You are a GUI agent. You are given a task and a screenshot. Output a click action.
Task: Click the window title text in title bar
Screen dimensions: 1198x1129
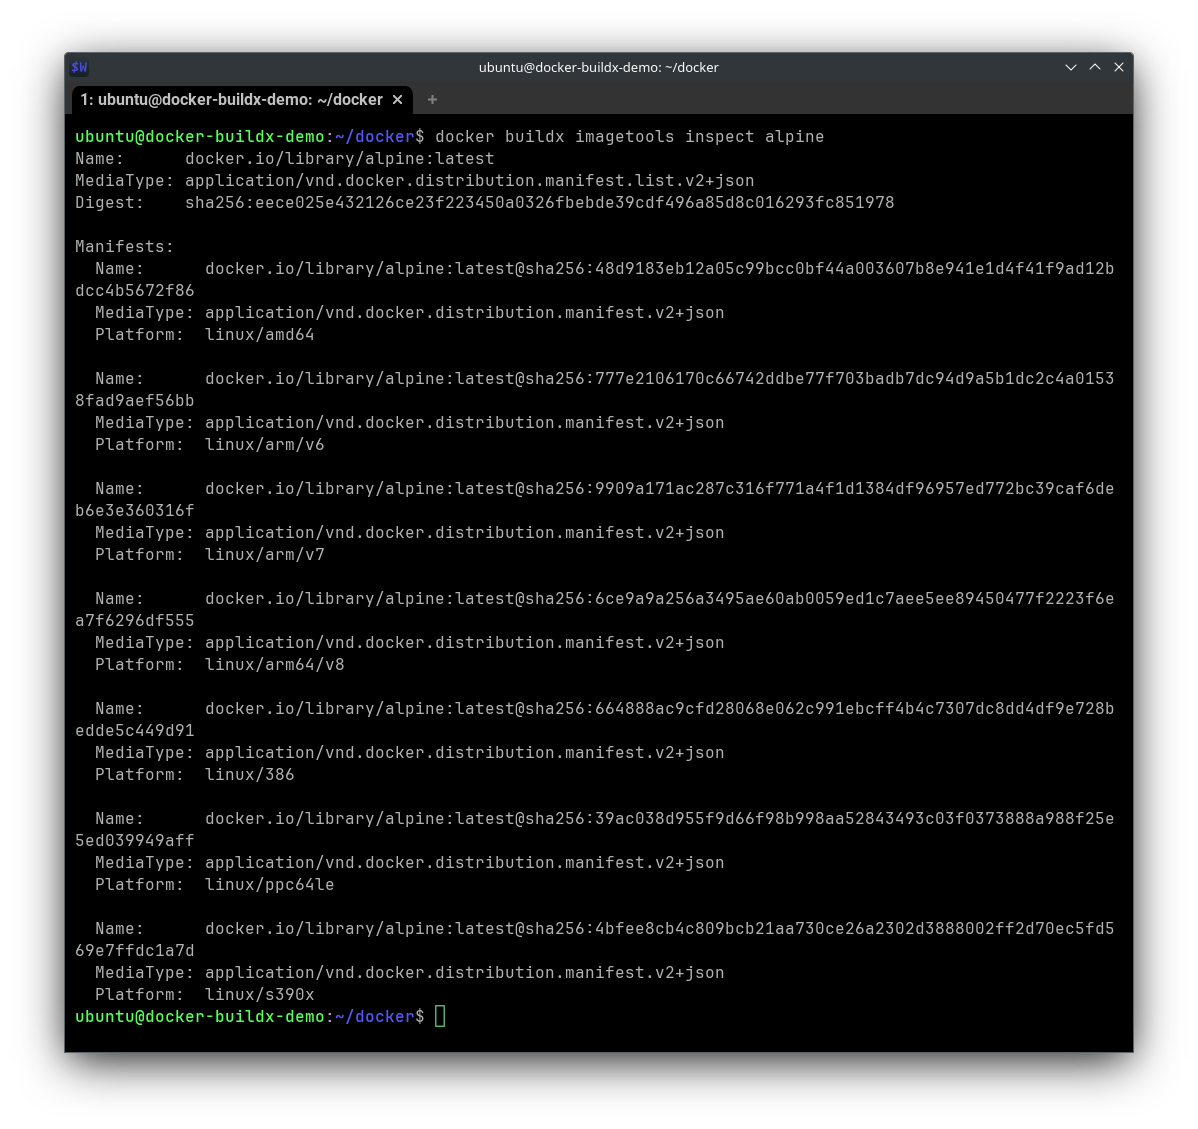(x=598, y=67)
